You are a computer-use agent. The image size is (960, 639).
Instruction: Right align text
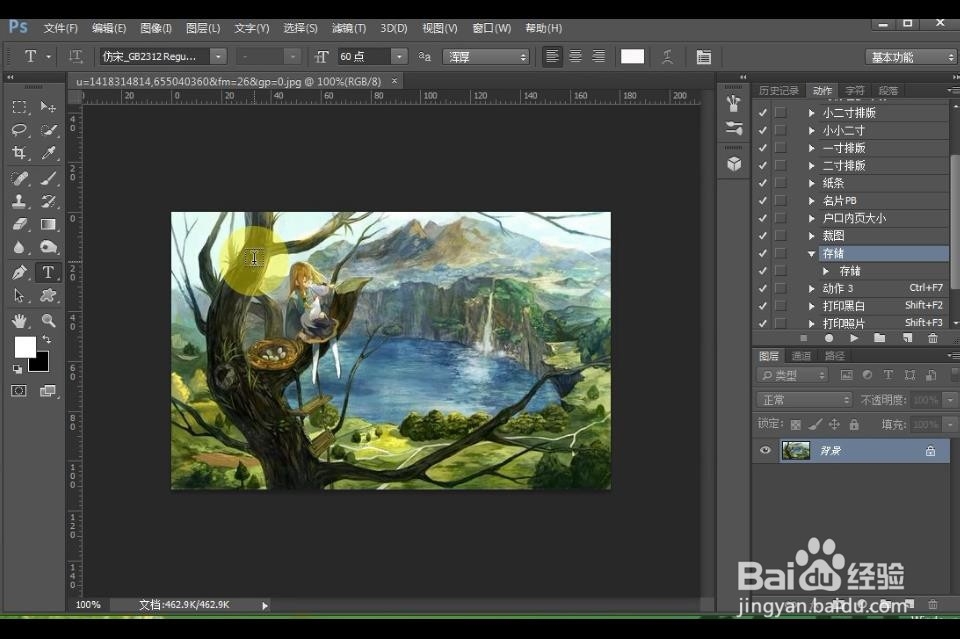[599, 57]
